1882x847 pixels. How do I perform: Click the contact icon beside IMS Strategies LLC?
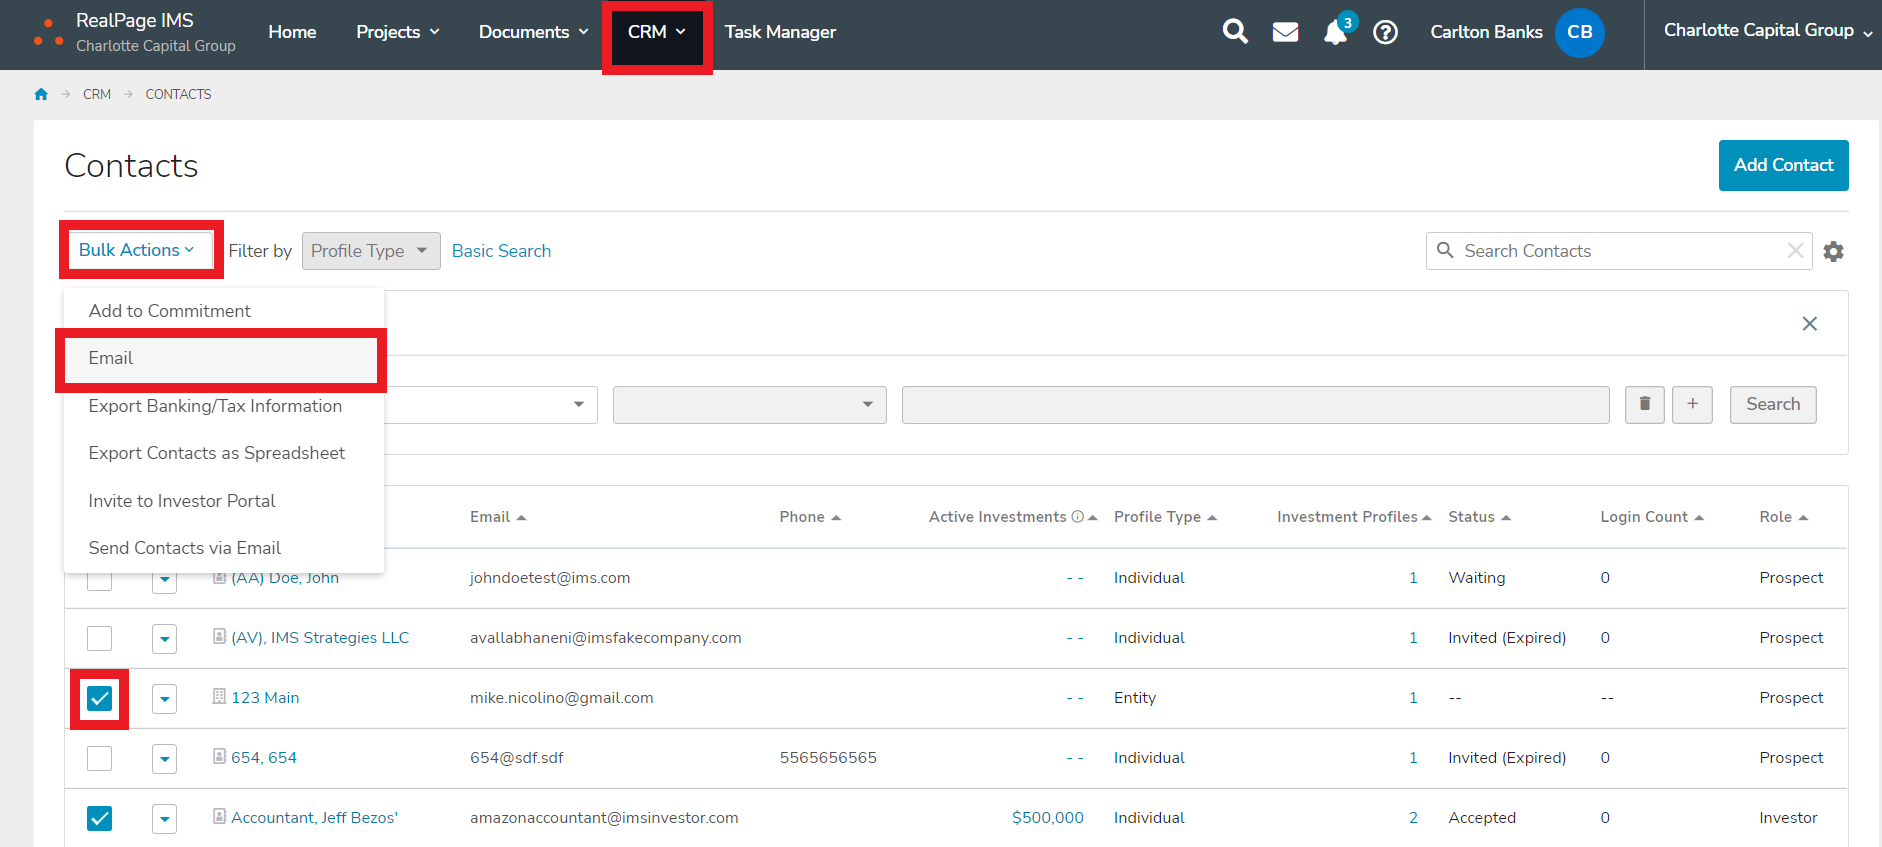pos(219,636)
